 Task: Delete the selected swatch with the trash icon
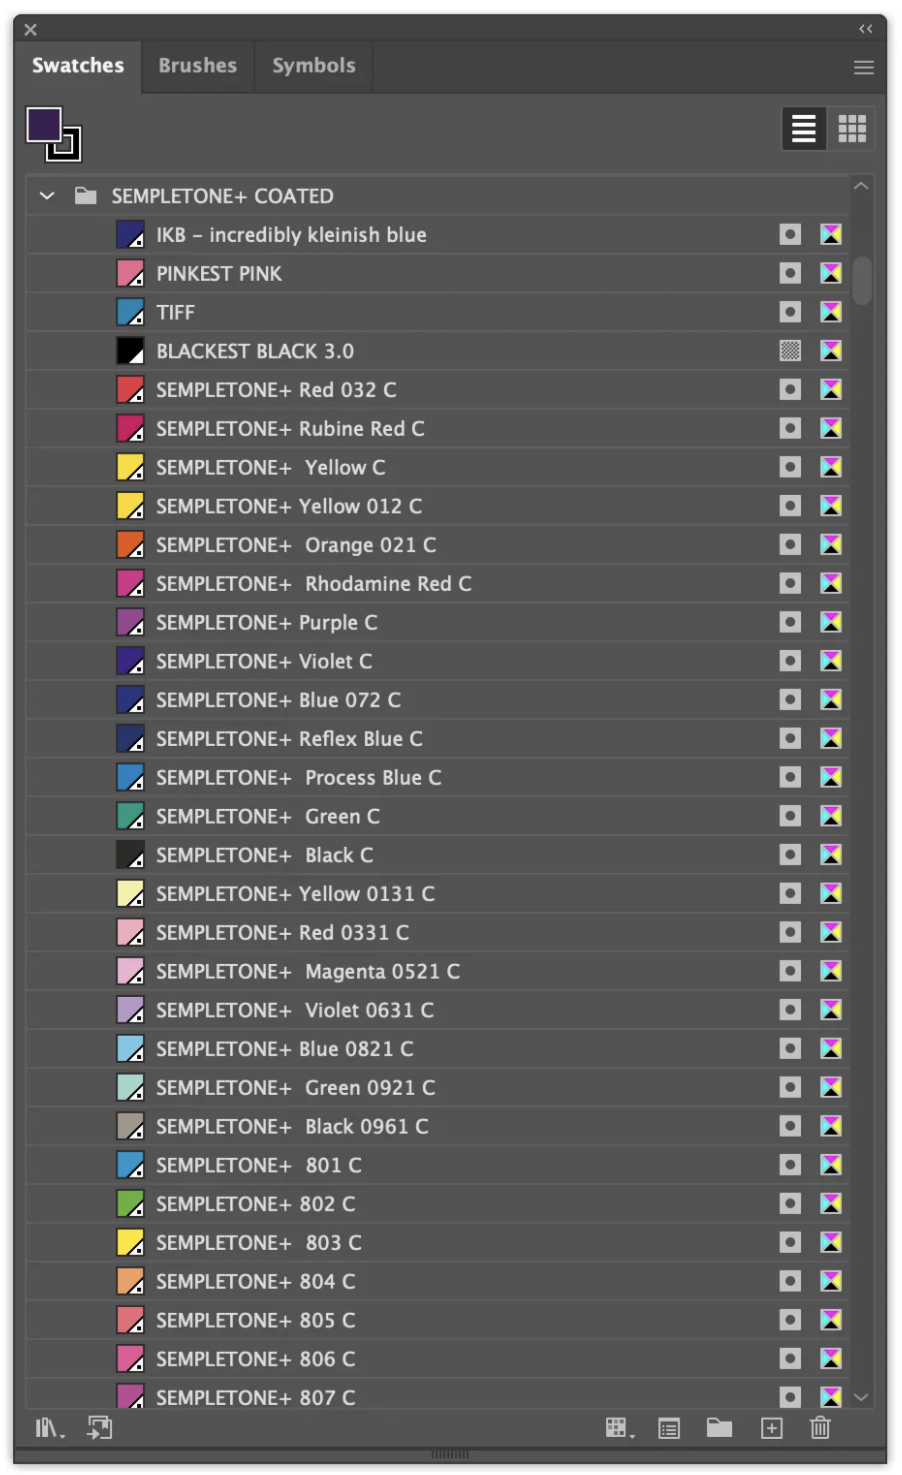click(820, 1428)
